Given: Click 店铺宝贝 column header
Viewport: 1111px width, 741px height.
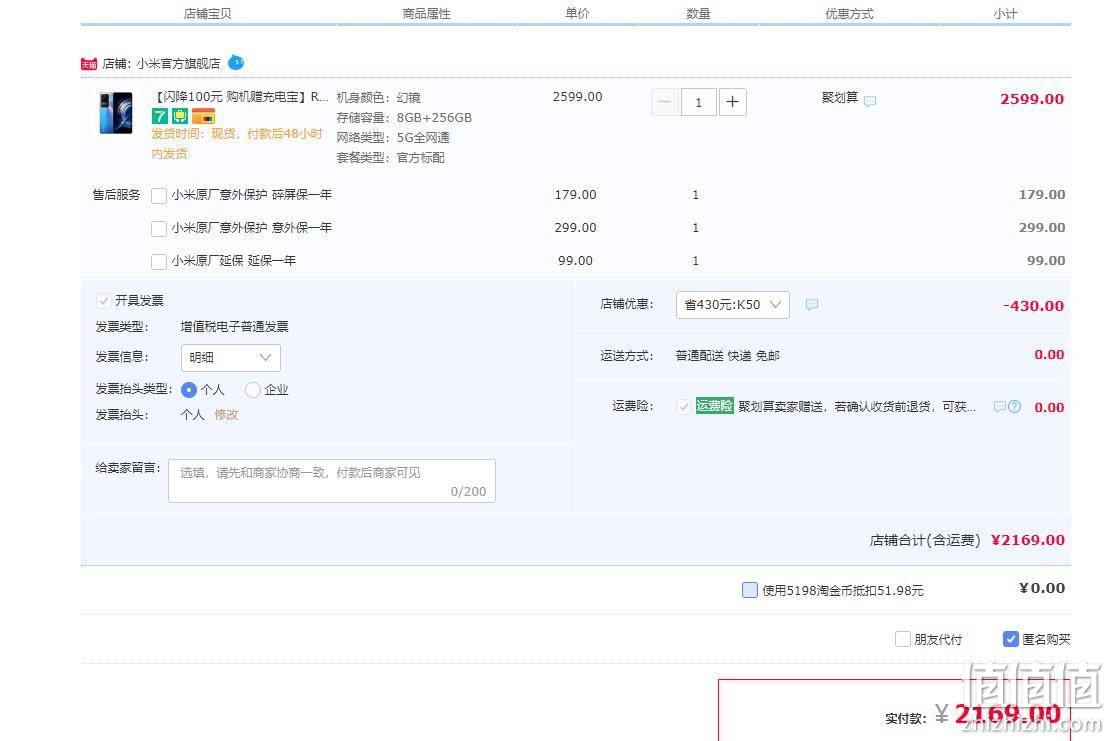Looking at the screenshot, I should (207, 13).
